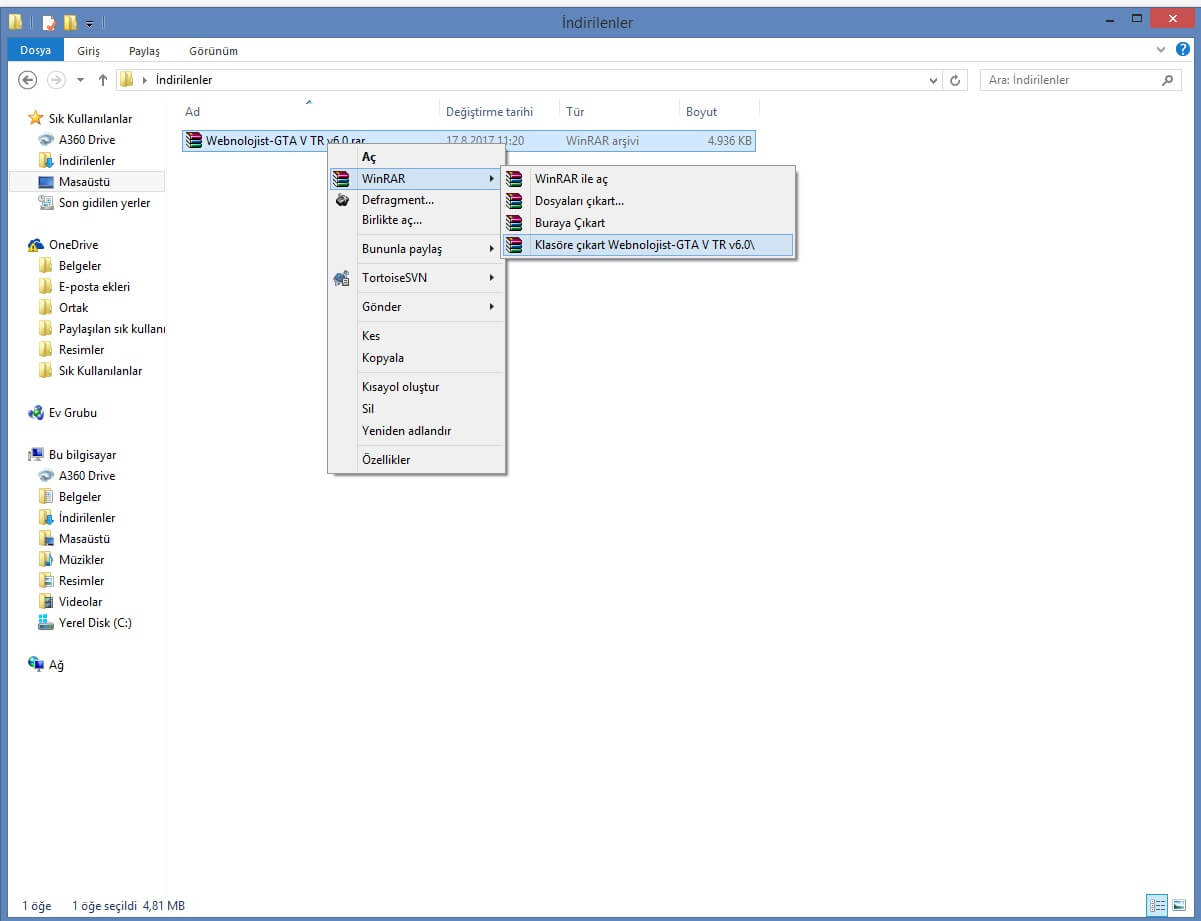Open the Giriş ribbon tab
This screenshot has width=1201, height=921.
pos(88,50)
